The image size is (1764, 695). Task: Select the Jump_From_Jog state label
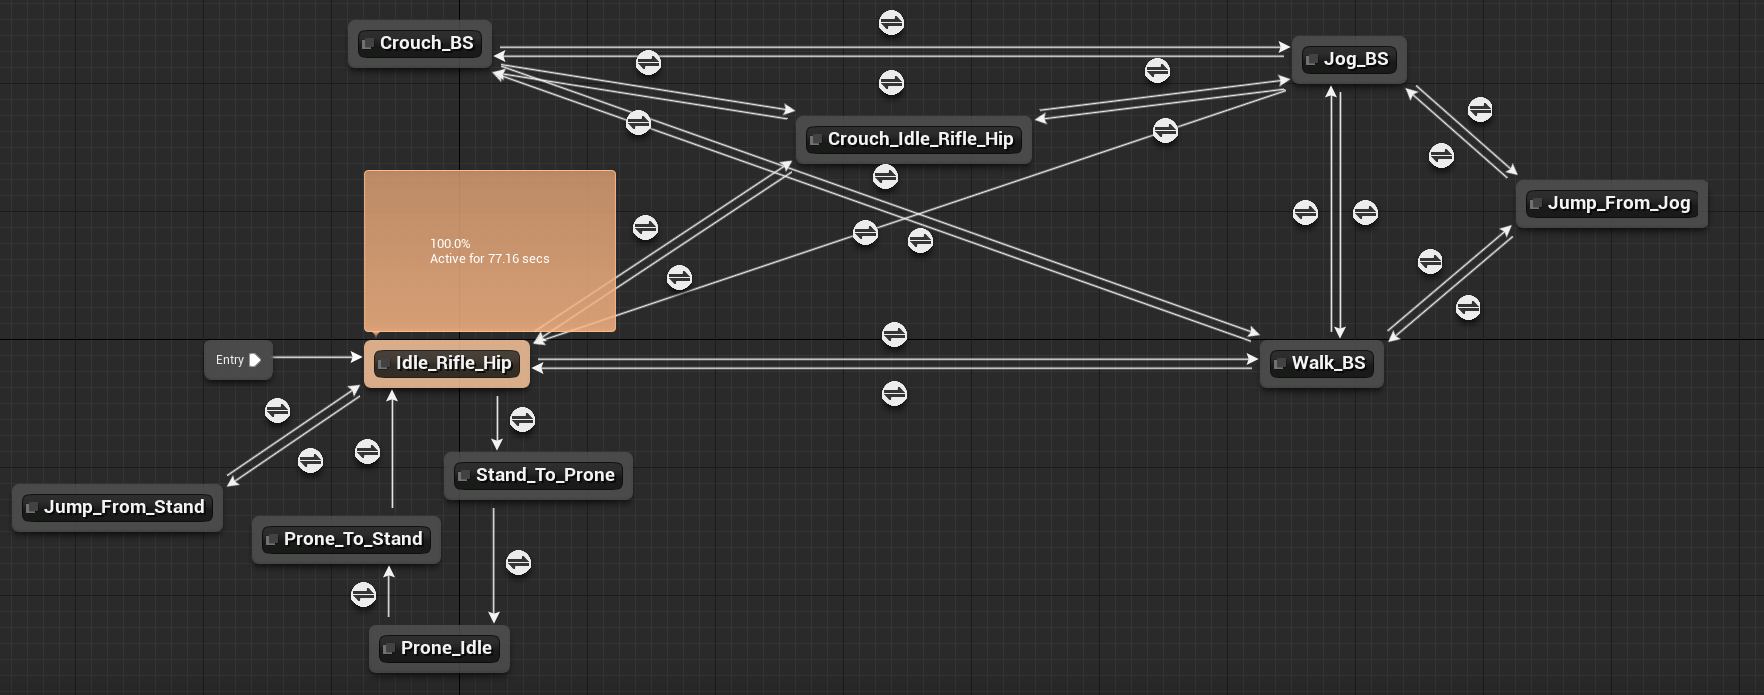click(x=1619, y=203)
